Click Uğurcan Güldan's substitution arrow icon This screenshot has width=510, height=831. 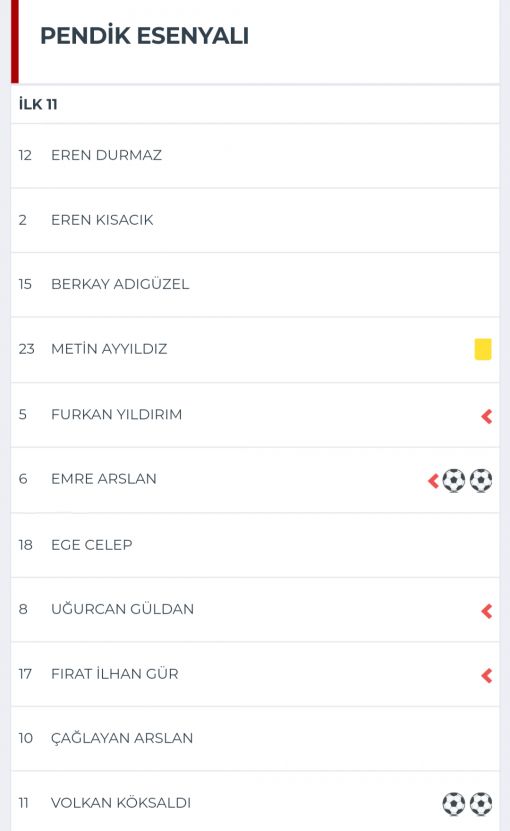(x=487, y=611)
